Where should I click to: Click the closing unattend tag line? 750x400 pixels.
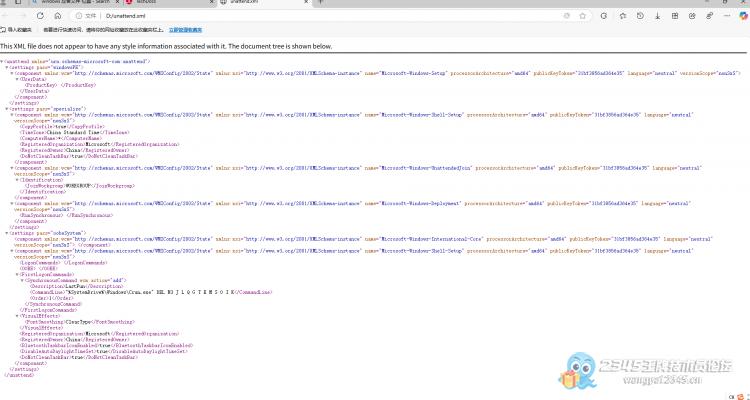click(x=19, y=375)
